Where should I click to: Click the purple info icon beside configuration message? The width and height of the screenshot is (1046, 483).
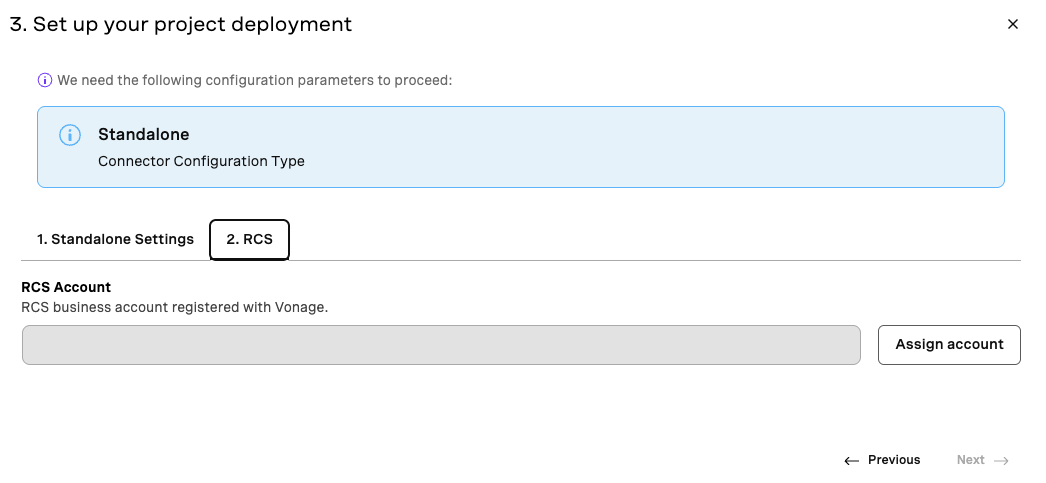(x=45, y=81)
